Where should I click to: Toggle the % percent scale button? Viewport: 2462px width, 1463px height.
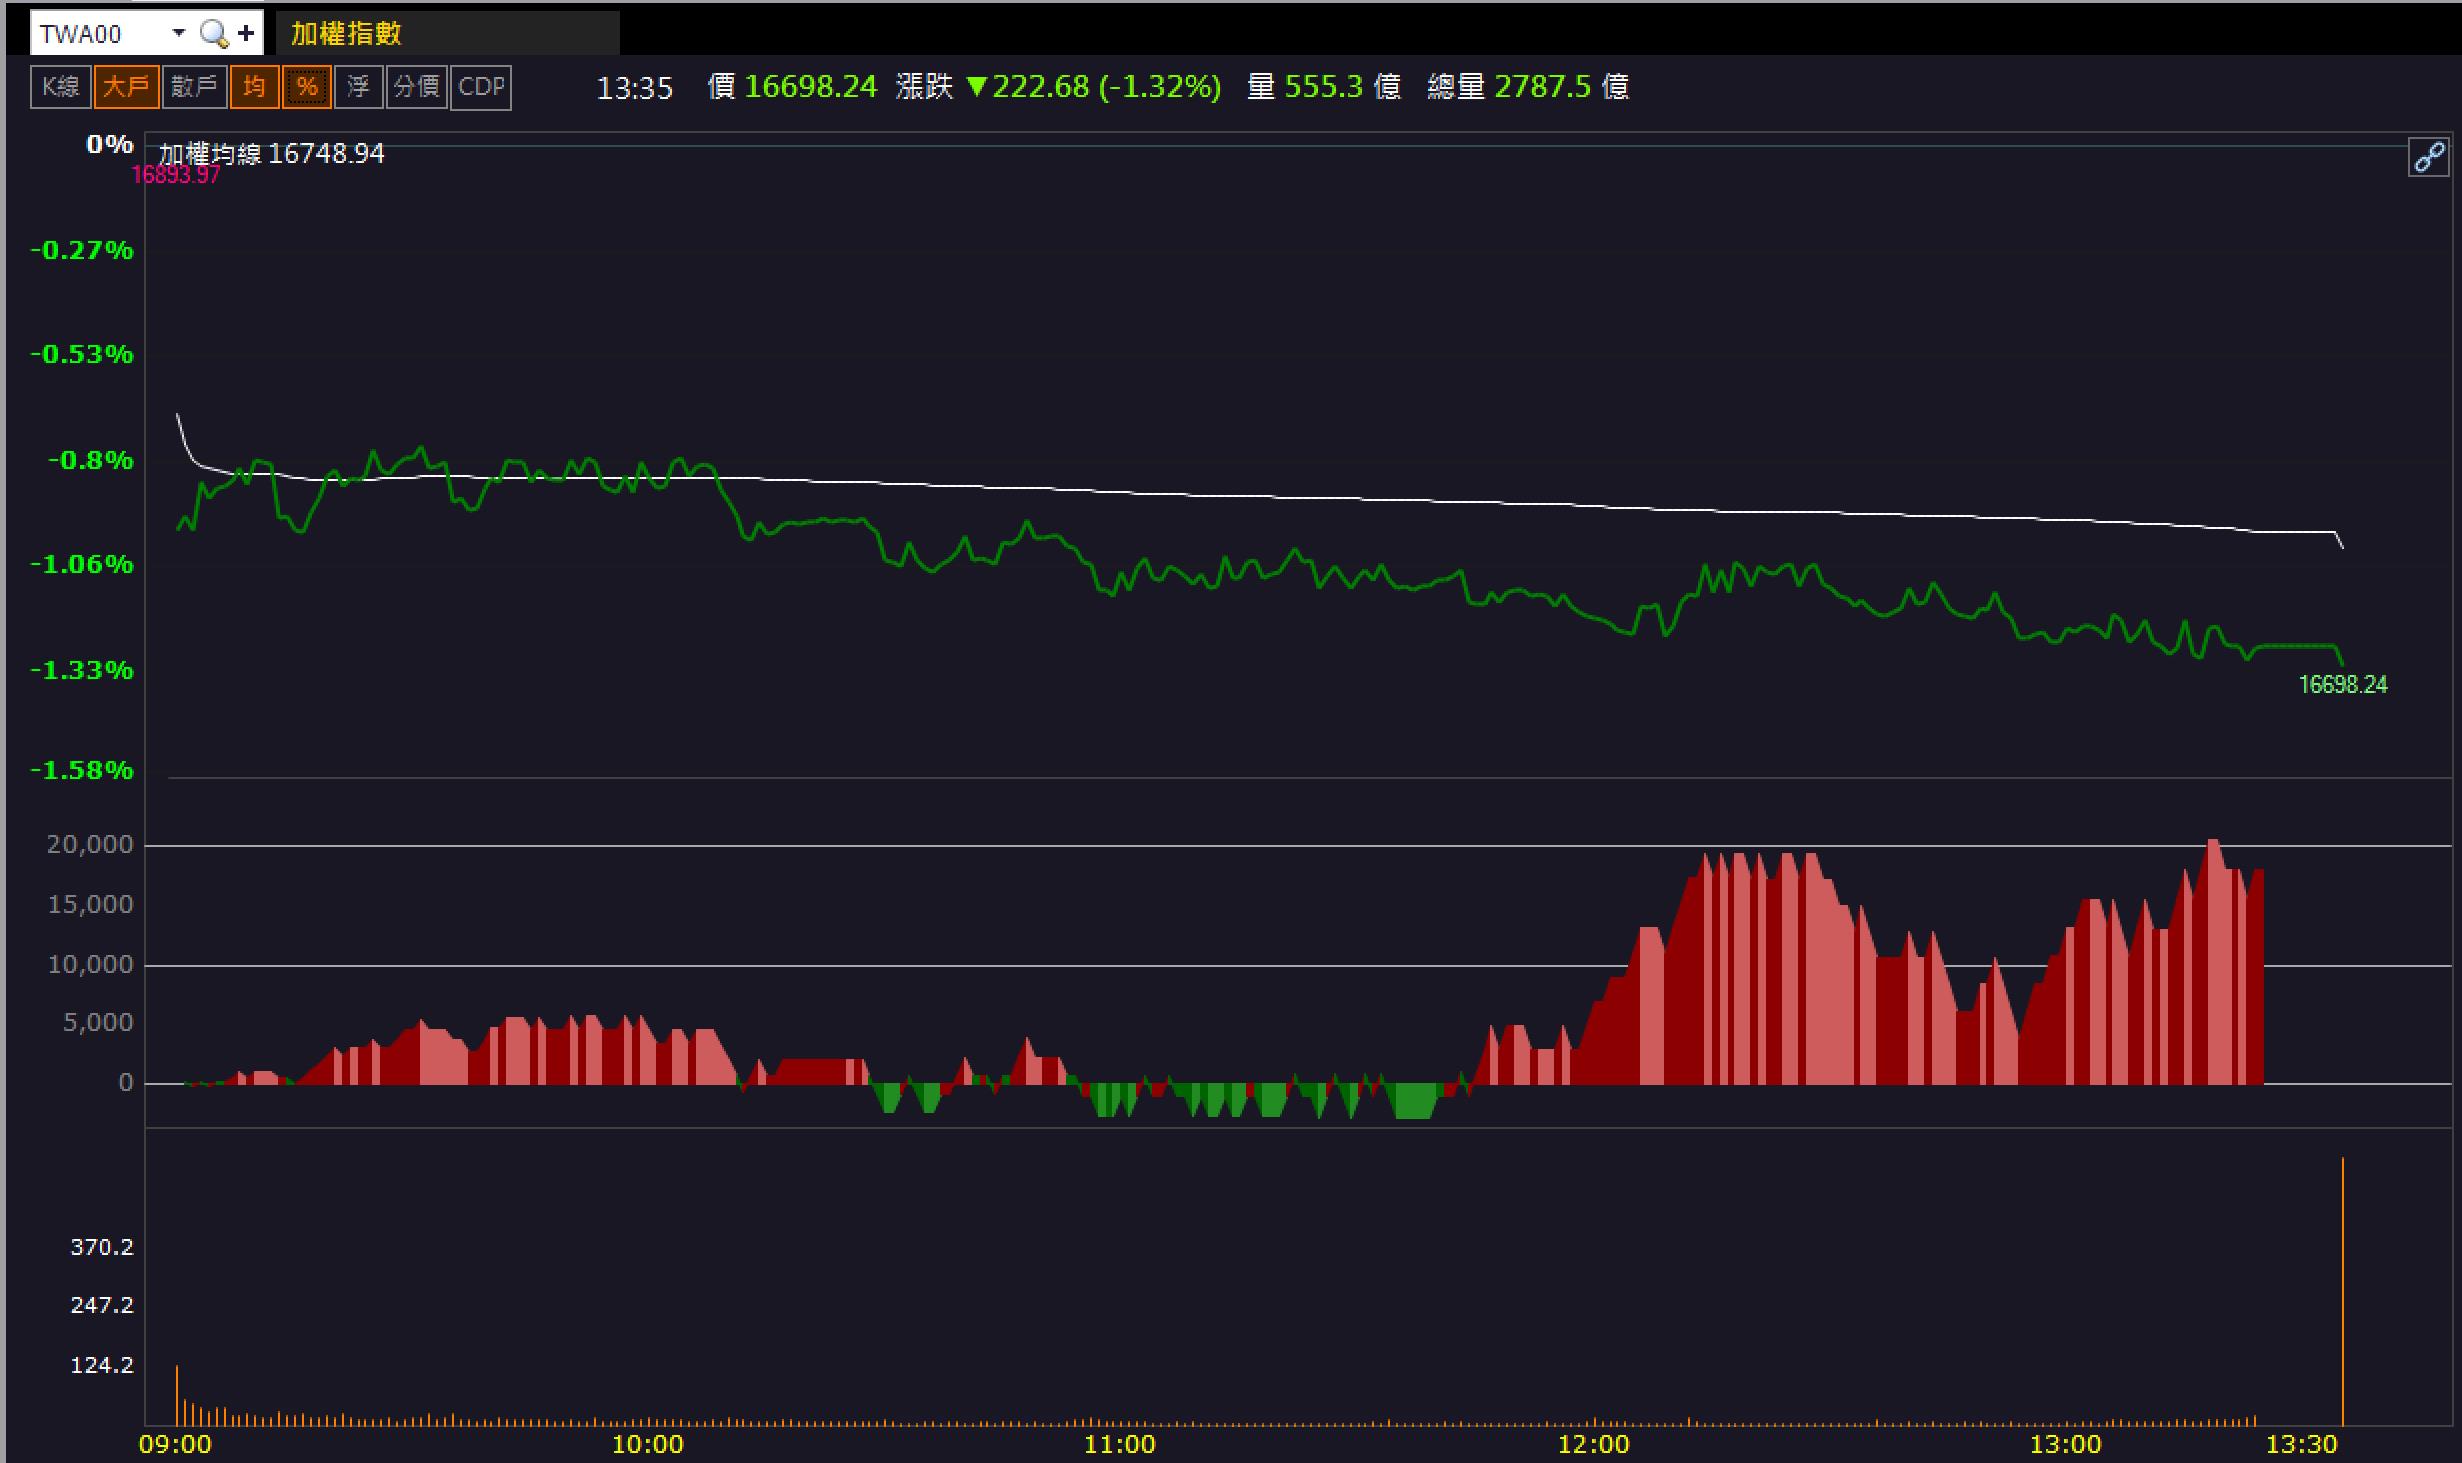(307, 87)
